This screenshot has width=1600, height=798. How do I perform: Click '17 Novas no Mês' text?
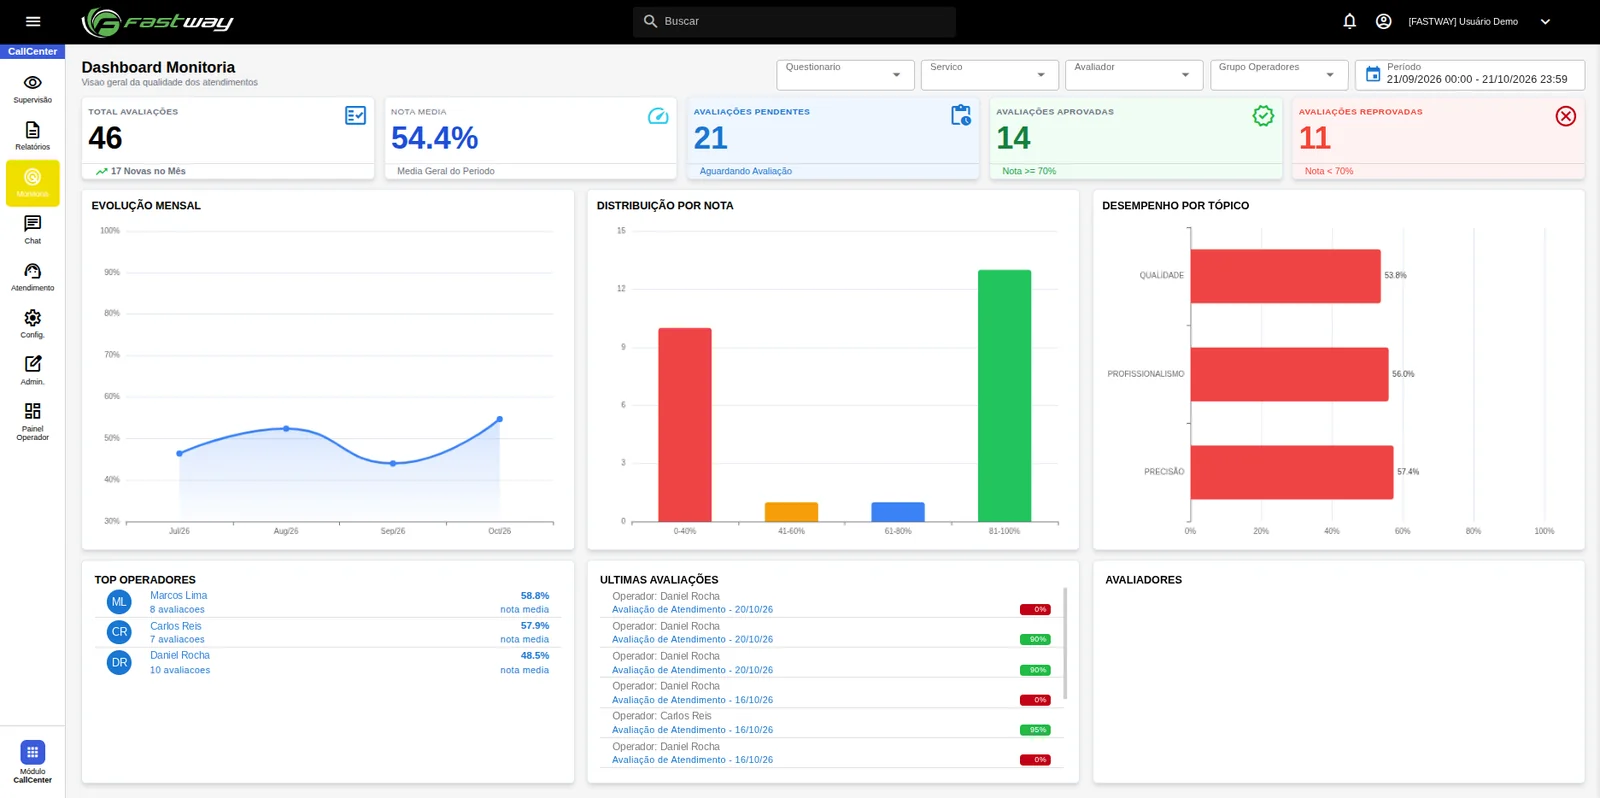point(148,171)
